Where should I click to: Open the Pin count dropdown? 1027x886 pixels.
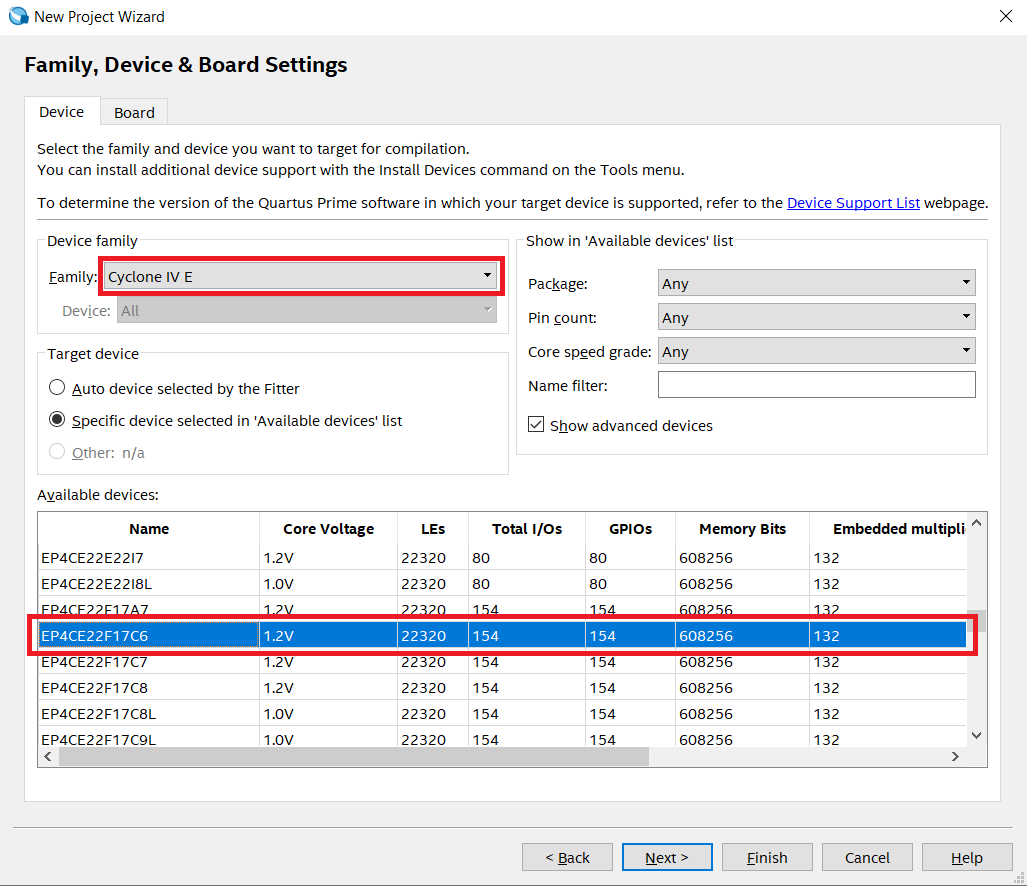[x=816, y=317]
